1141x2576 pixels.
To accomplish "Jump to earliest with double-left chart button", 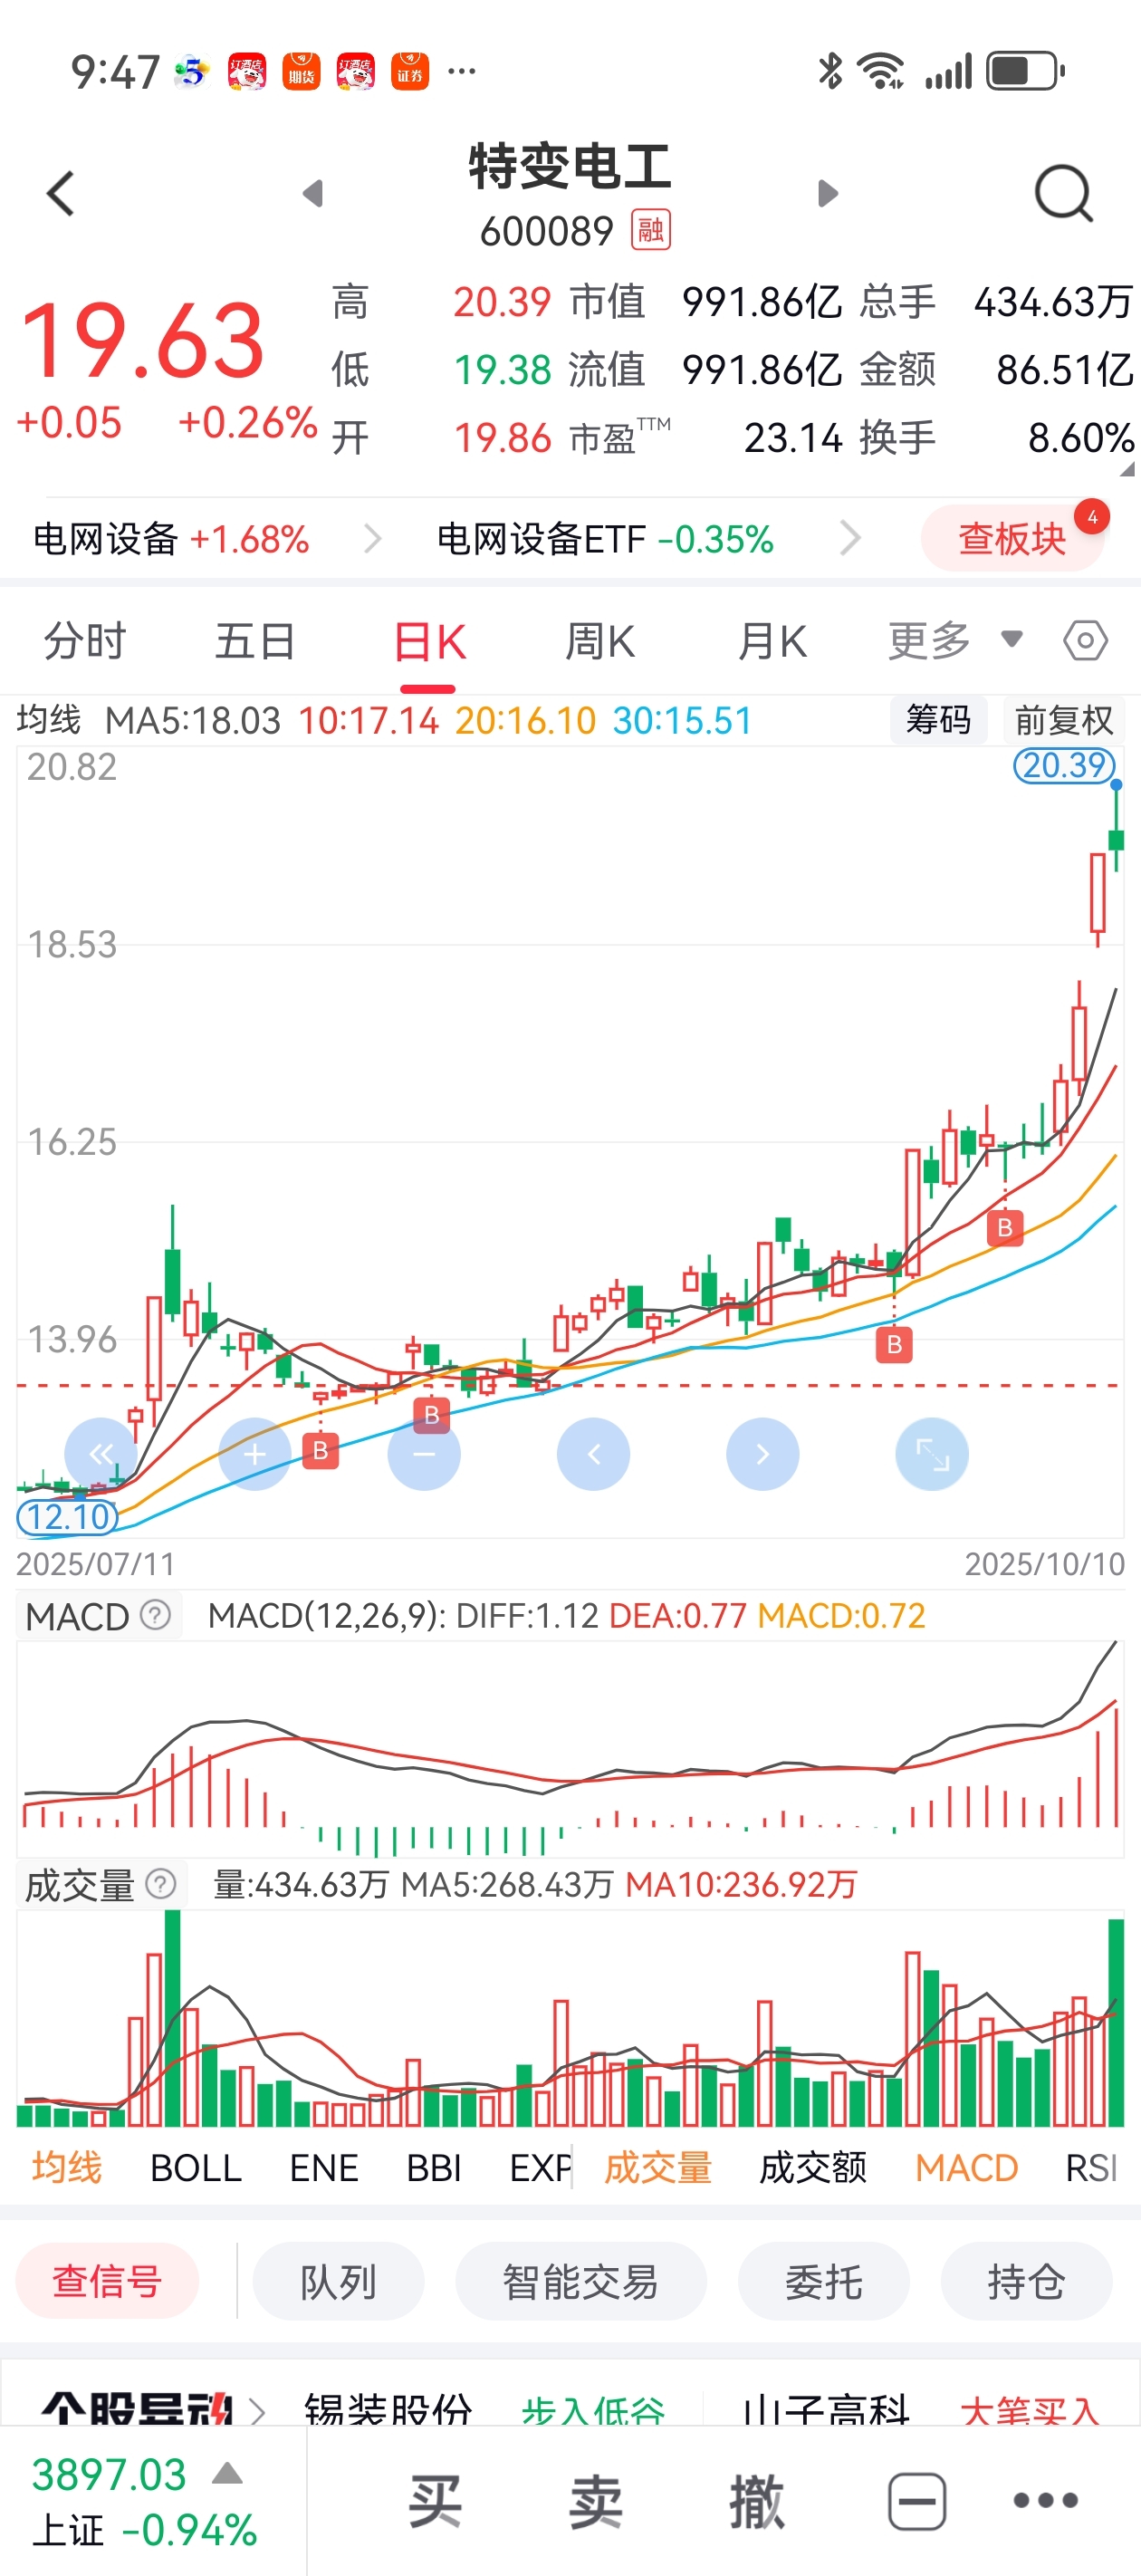I will [101, 1454].
